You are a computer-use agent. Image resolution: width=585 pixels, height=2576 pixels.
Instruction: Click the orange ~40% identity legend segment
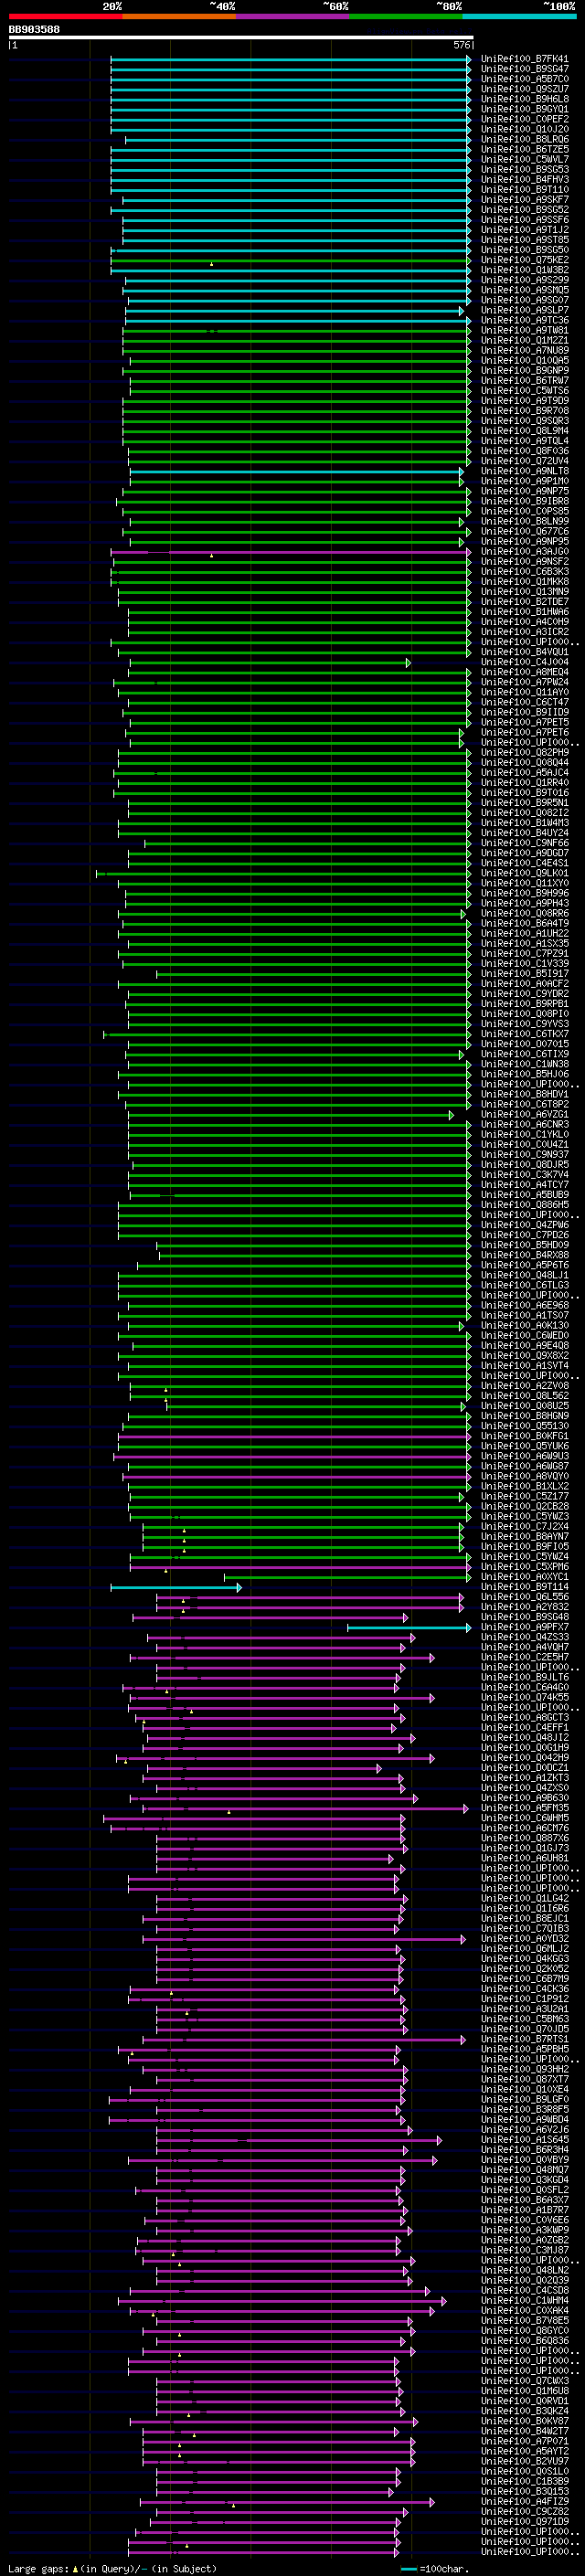click(179, 16)
